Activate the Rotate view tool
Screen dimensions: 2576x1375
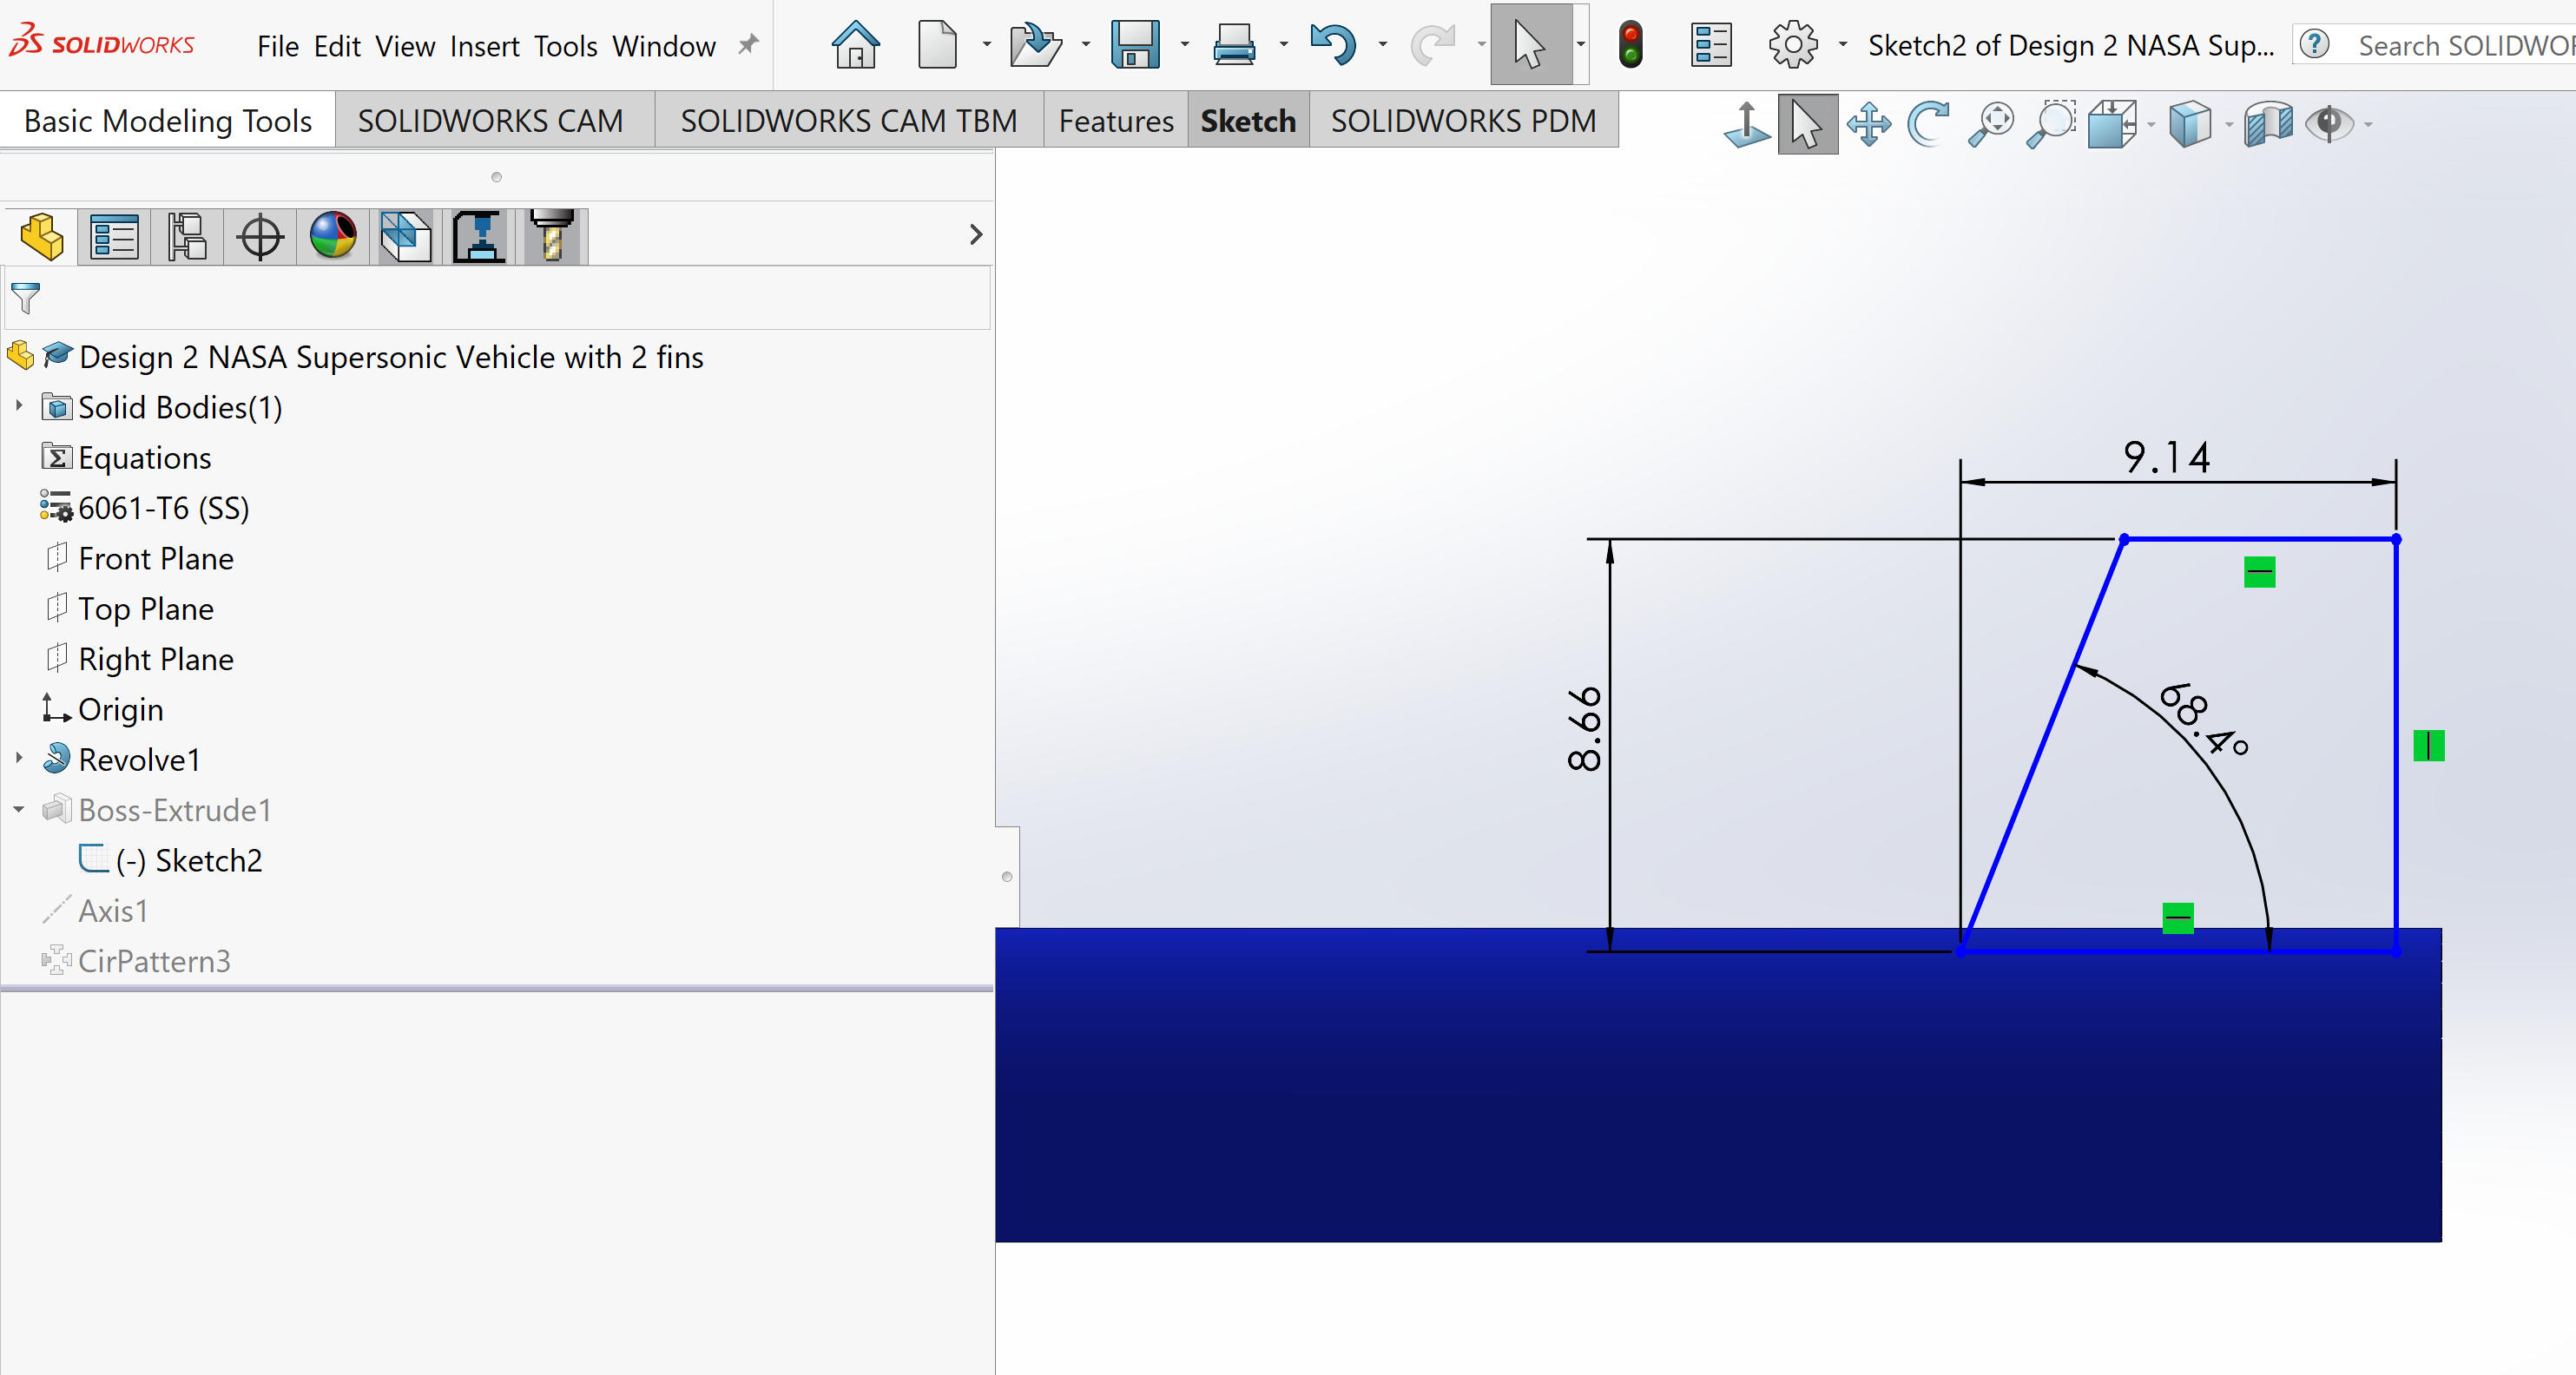(1929, 125)
